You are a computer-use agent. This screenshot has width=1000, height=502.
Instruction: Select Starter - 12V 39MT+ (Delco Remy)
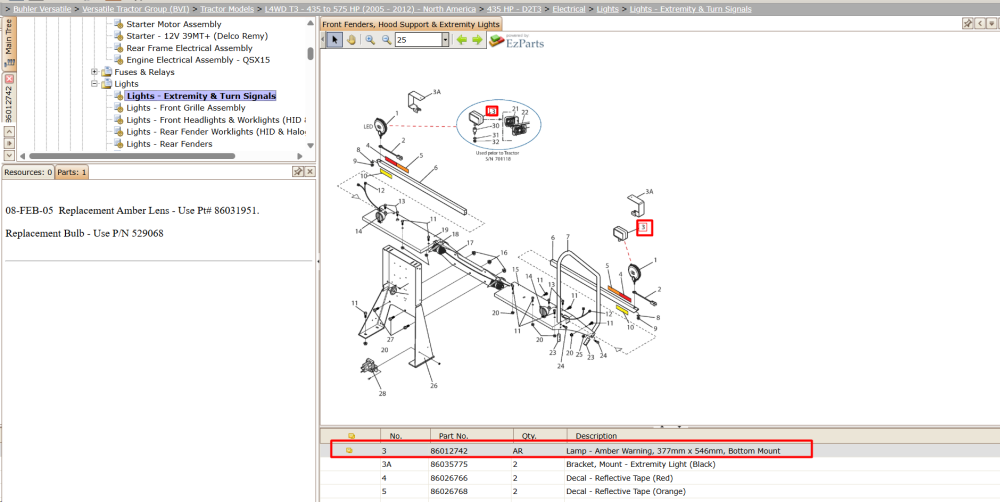197,36
